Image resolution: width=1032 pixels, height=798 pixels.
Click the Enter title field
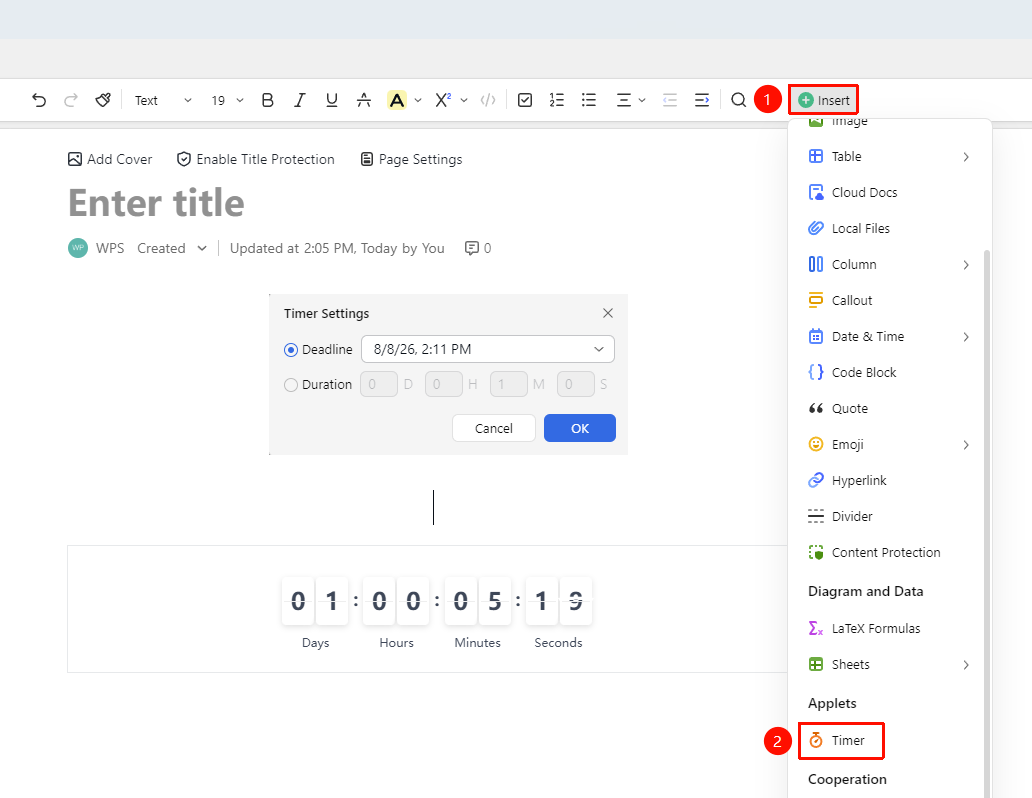coord(157,203)
